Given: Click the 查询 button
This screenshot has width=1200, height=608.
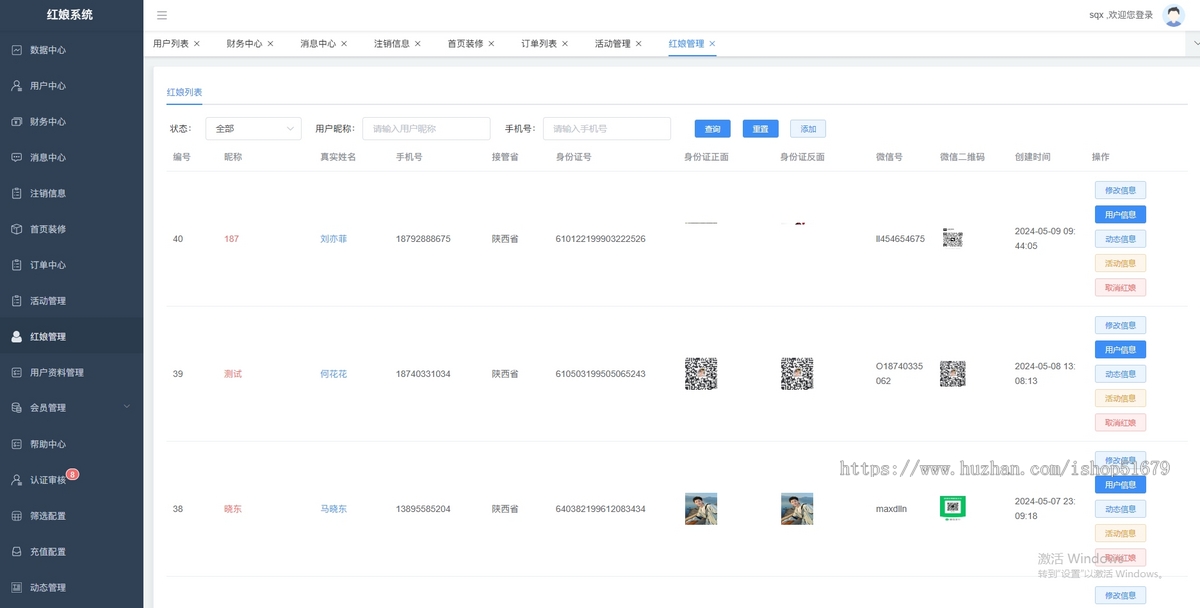Looking at the screenshot, I should [712, 129].
